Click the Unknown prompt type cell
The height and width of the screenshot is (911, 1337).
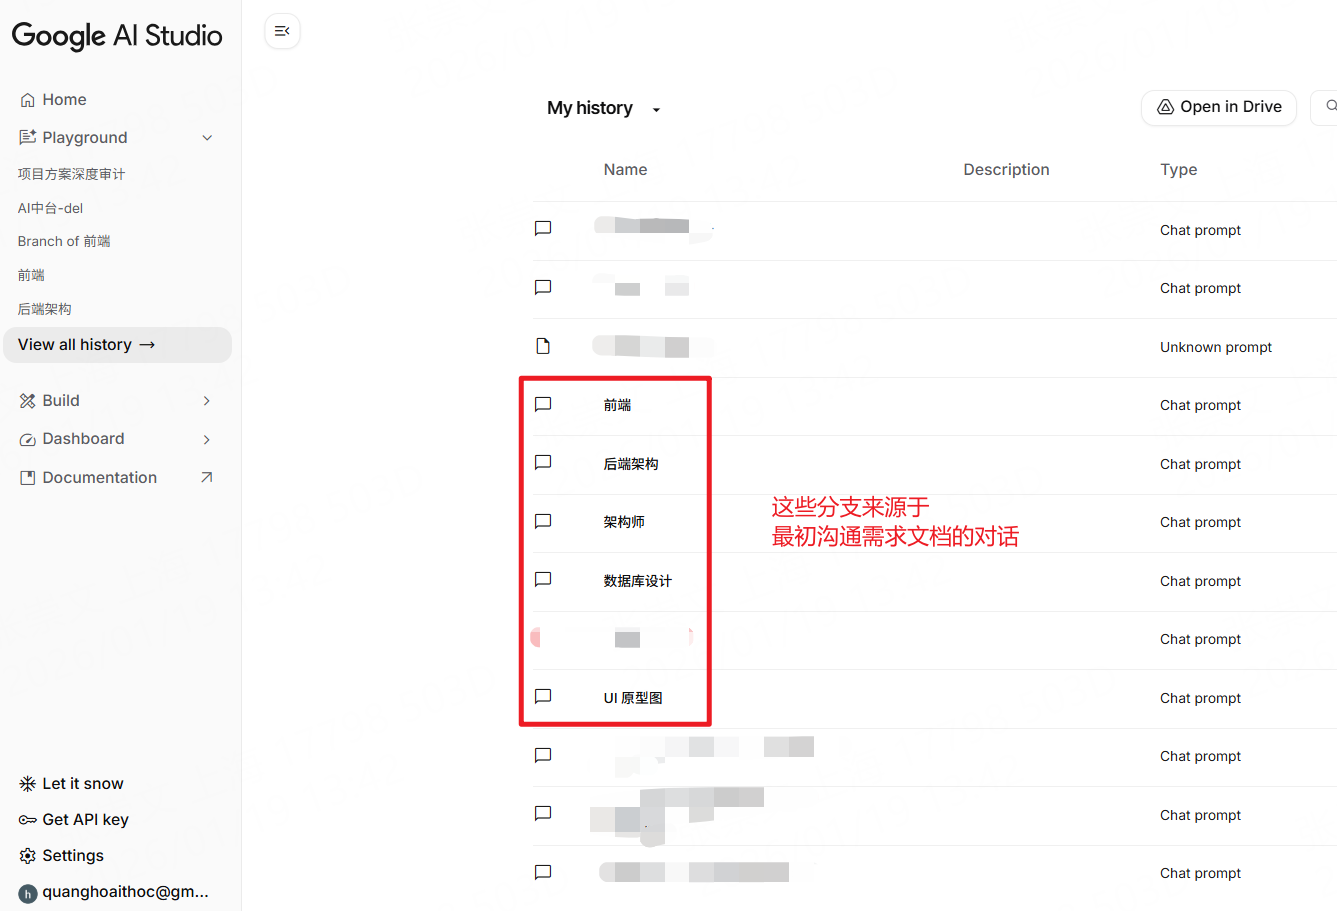1216,347
